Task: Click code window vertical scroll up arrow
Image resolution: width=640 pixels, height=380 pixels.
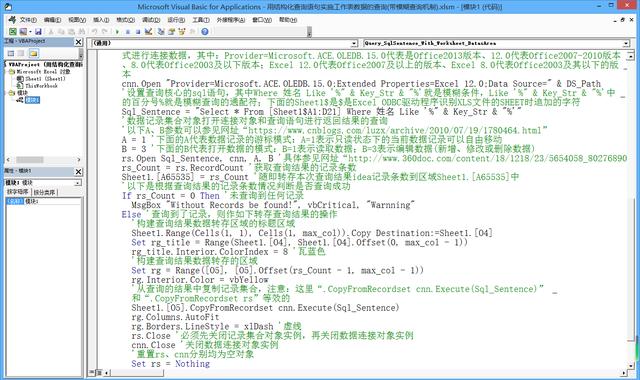Action: click(x=631, y=56)
